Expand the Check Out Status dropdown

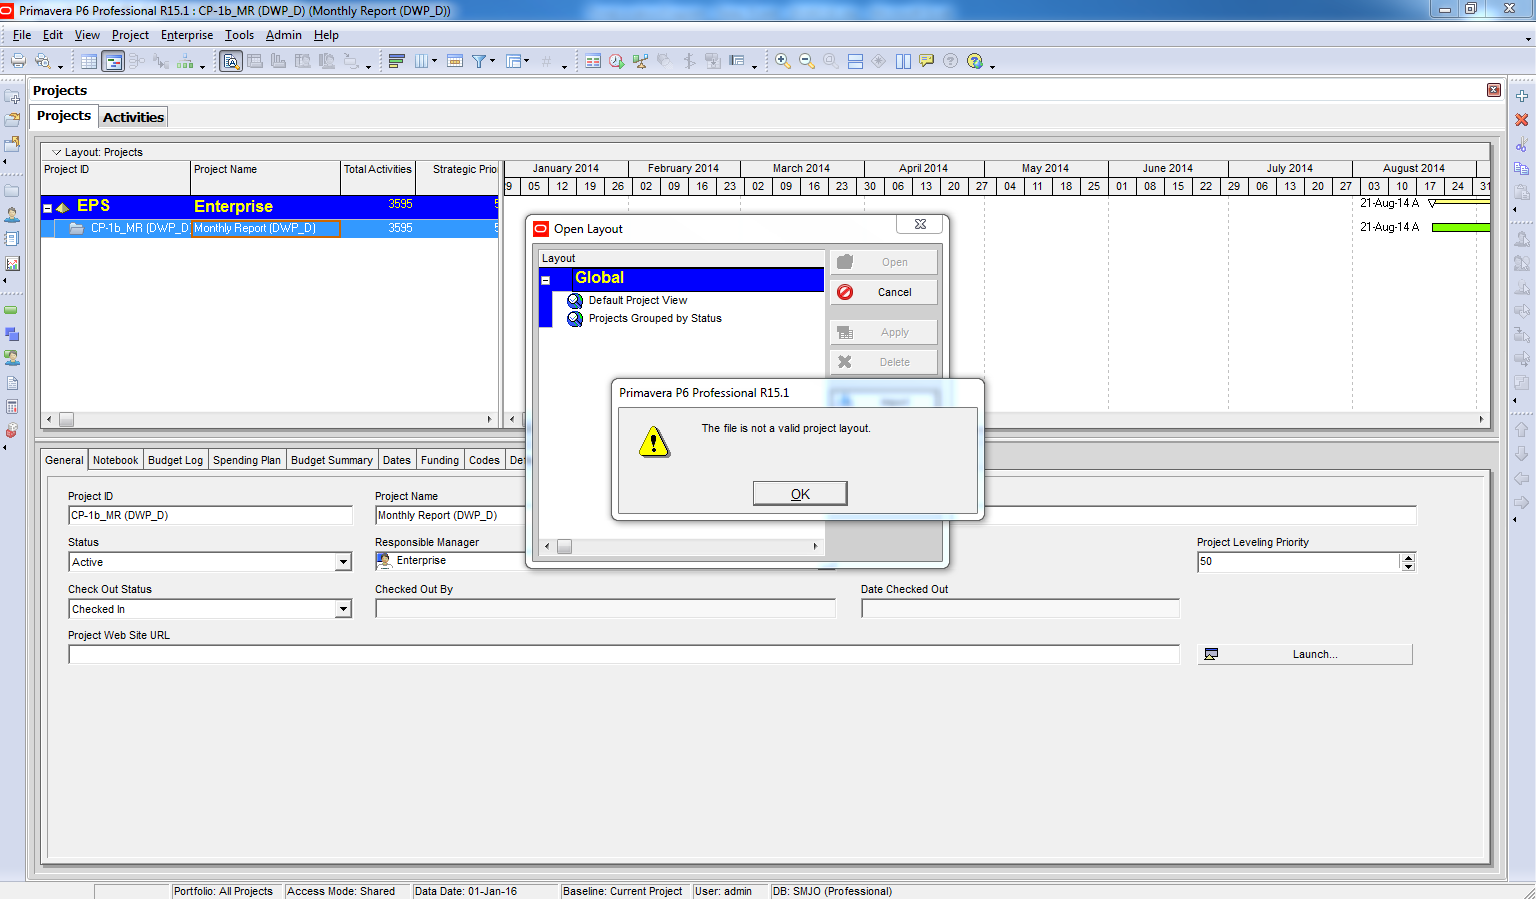click(x=343, y=609)
